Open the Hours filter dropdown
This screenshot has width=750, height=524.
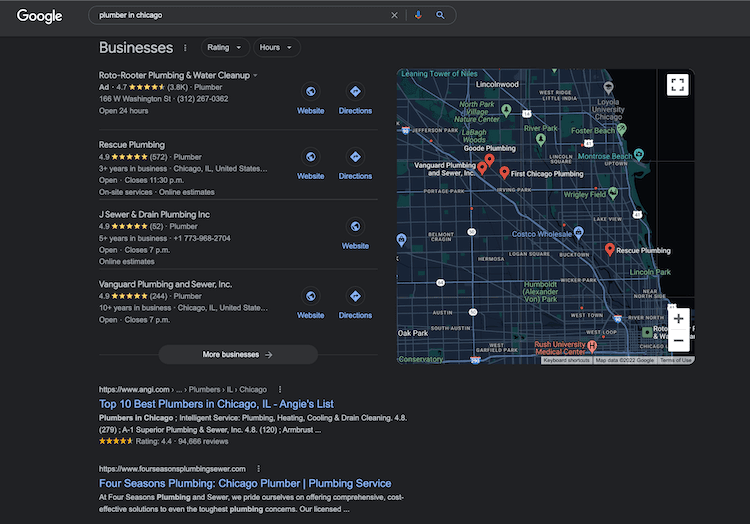276,47
